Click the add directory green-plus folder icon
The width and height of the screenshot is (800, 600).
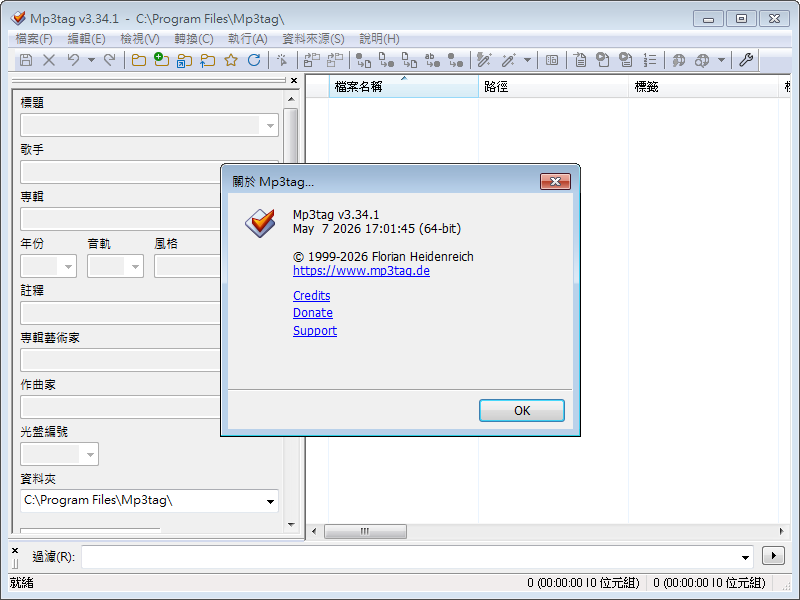161,60
